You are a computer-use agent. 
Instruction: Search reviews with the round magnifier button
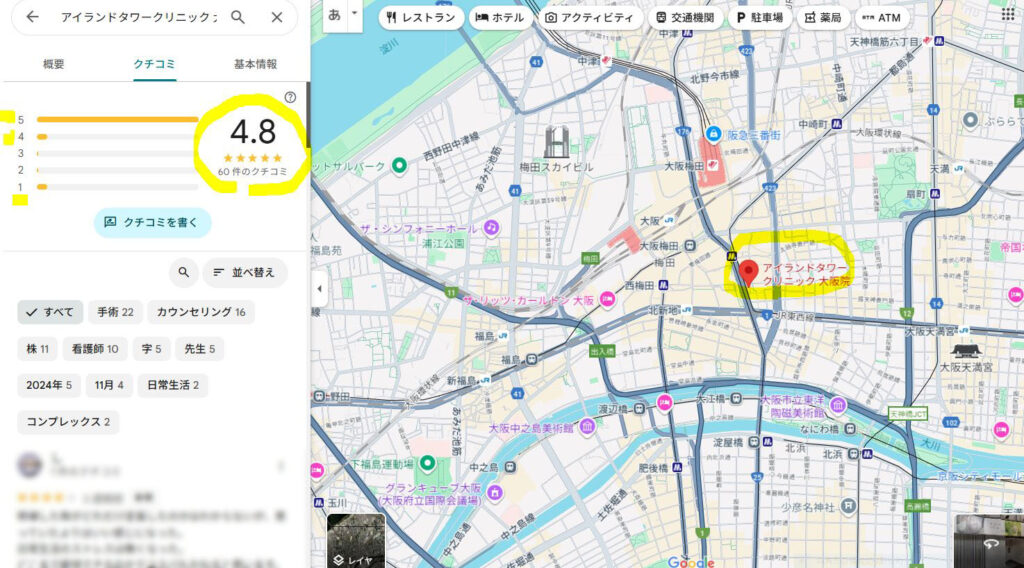[x=184, y=272]
